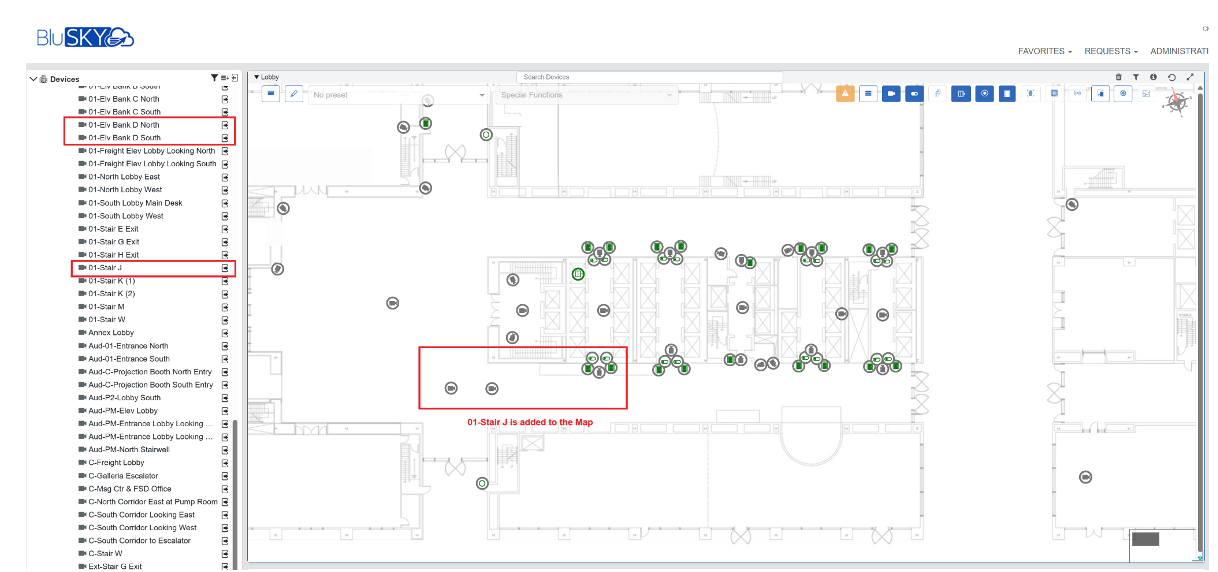This screenshot has width=1218, height=572.
Task: Toggle the blue circular target button
Action: pyautogui.click(x=984, y=93)
